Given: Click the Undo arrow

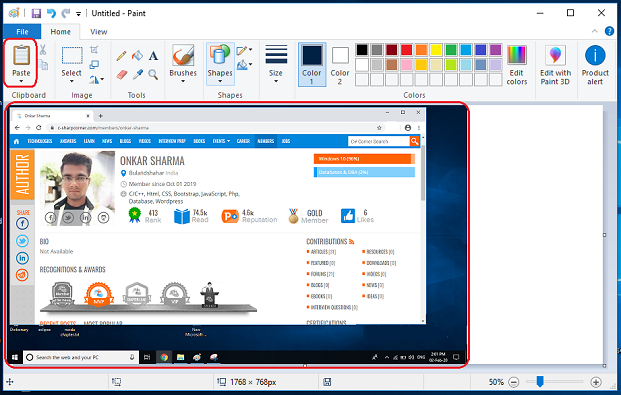Looking at the screenshot, I should point(51,13).
